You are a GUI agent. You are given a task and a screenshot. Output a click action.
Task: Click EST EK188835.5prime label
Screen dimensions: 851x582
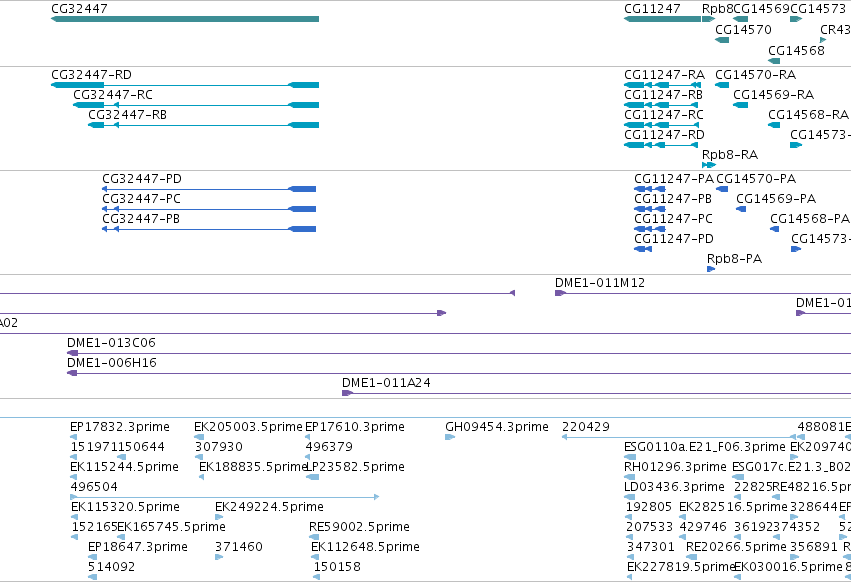pyautogui.click(x=252, y=467)
